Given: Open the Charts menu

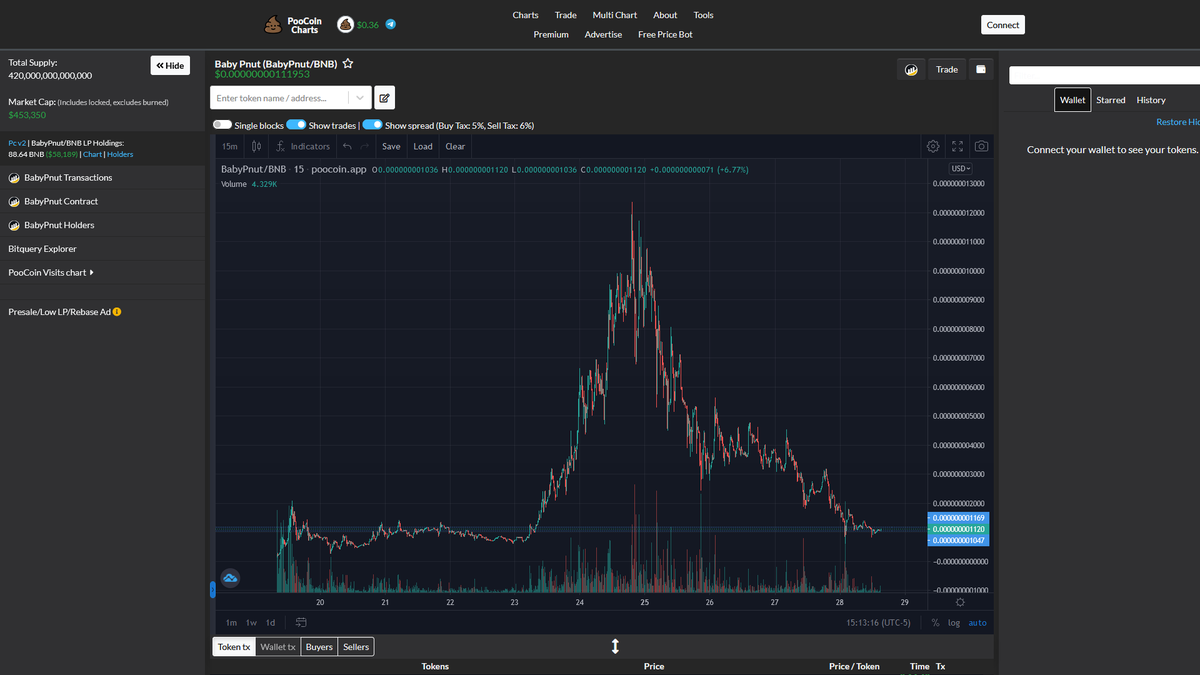Looking at the screenshot, I should (525, 15).
